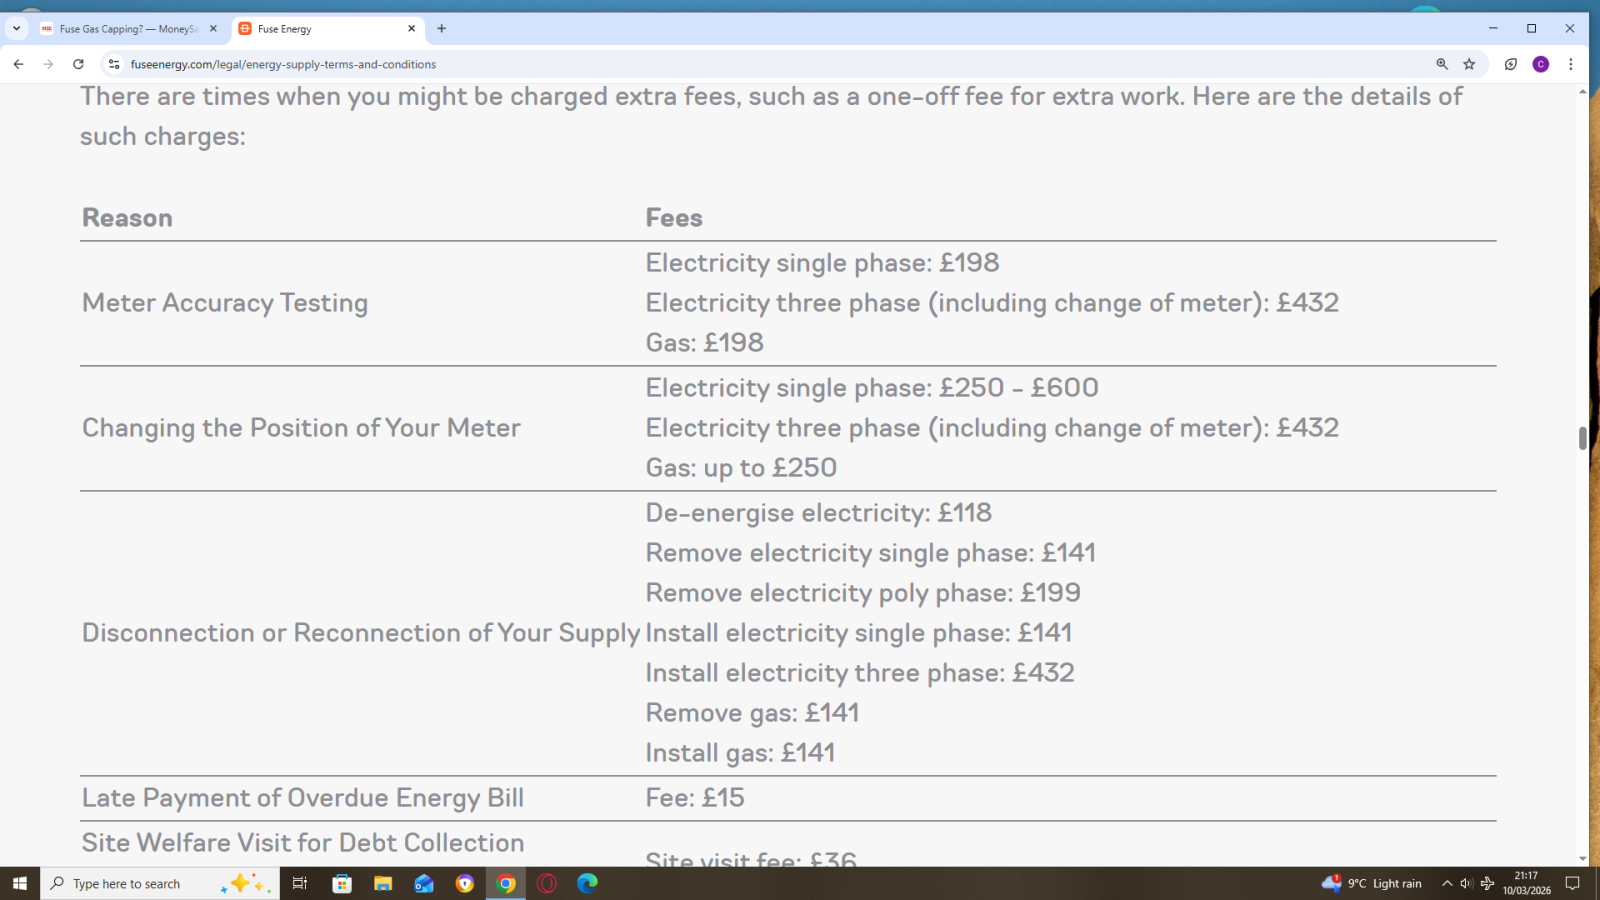Open a new browser tab
Screen dimensions: 1600x900
(x=441, y=29)
